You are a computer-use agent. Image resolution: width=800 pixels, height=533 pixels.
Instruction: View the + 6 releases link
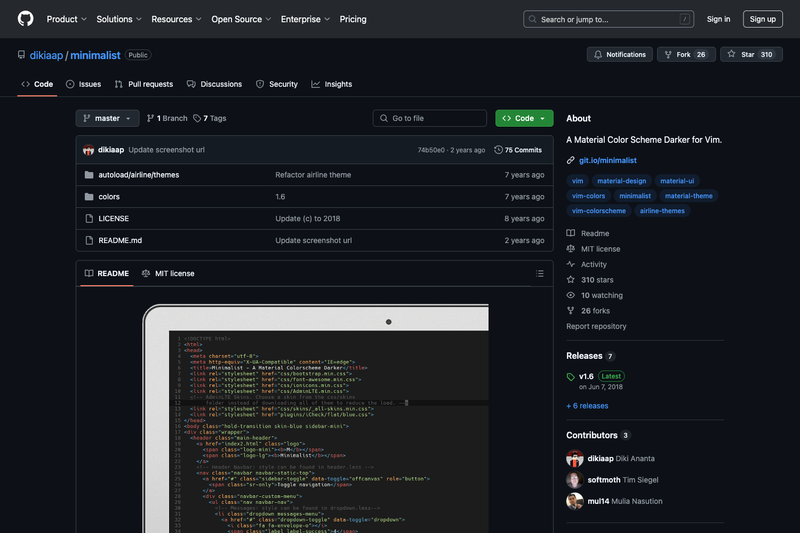click(x=587, y=406)
